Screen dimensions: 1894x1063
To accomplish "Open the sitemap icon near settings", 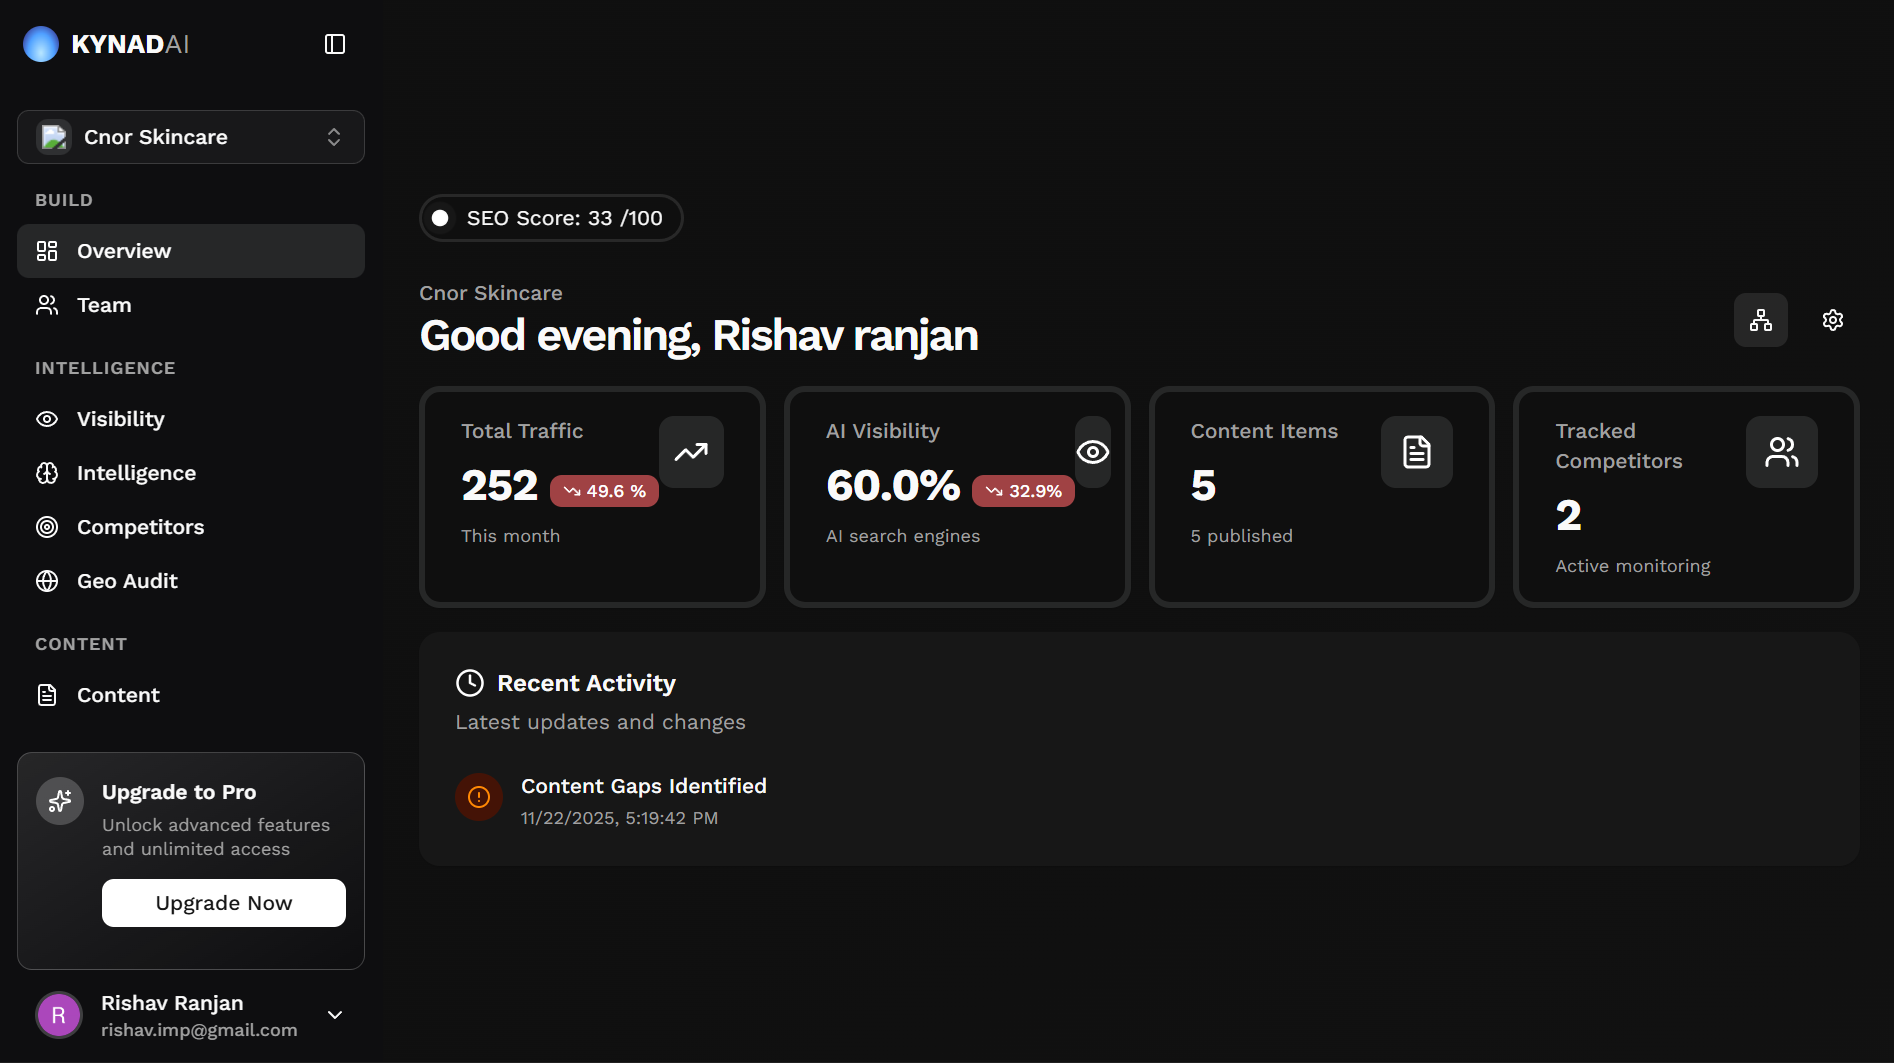I will point(1760,320).
